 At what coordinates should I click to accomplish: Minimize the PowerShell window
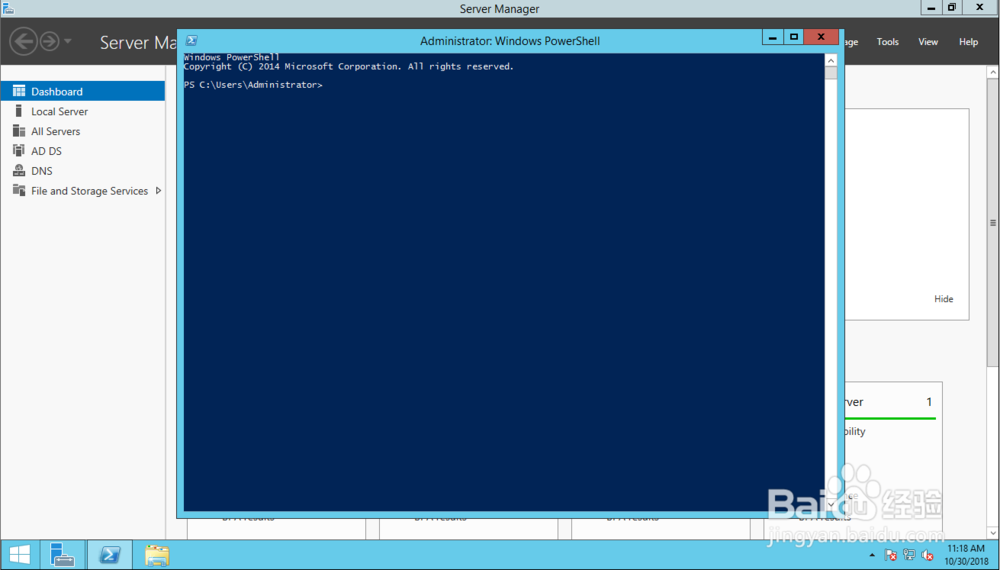(772, 37)
